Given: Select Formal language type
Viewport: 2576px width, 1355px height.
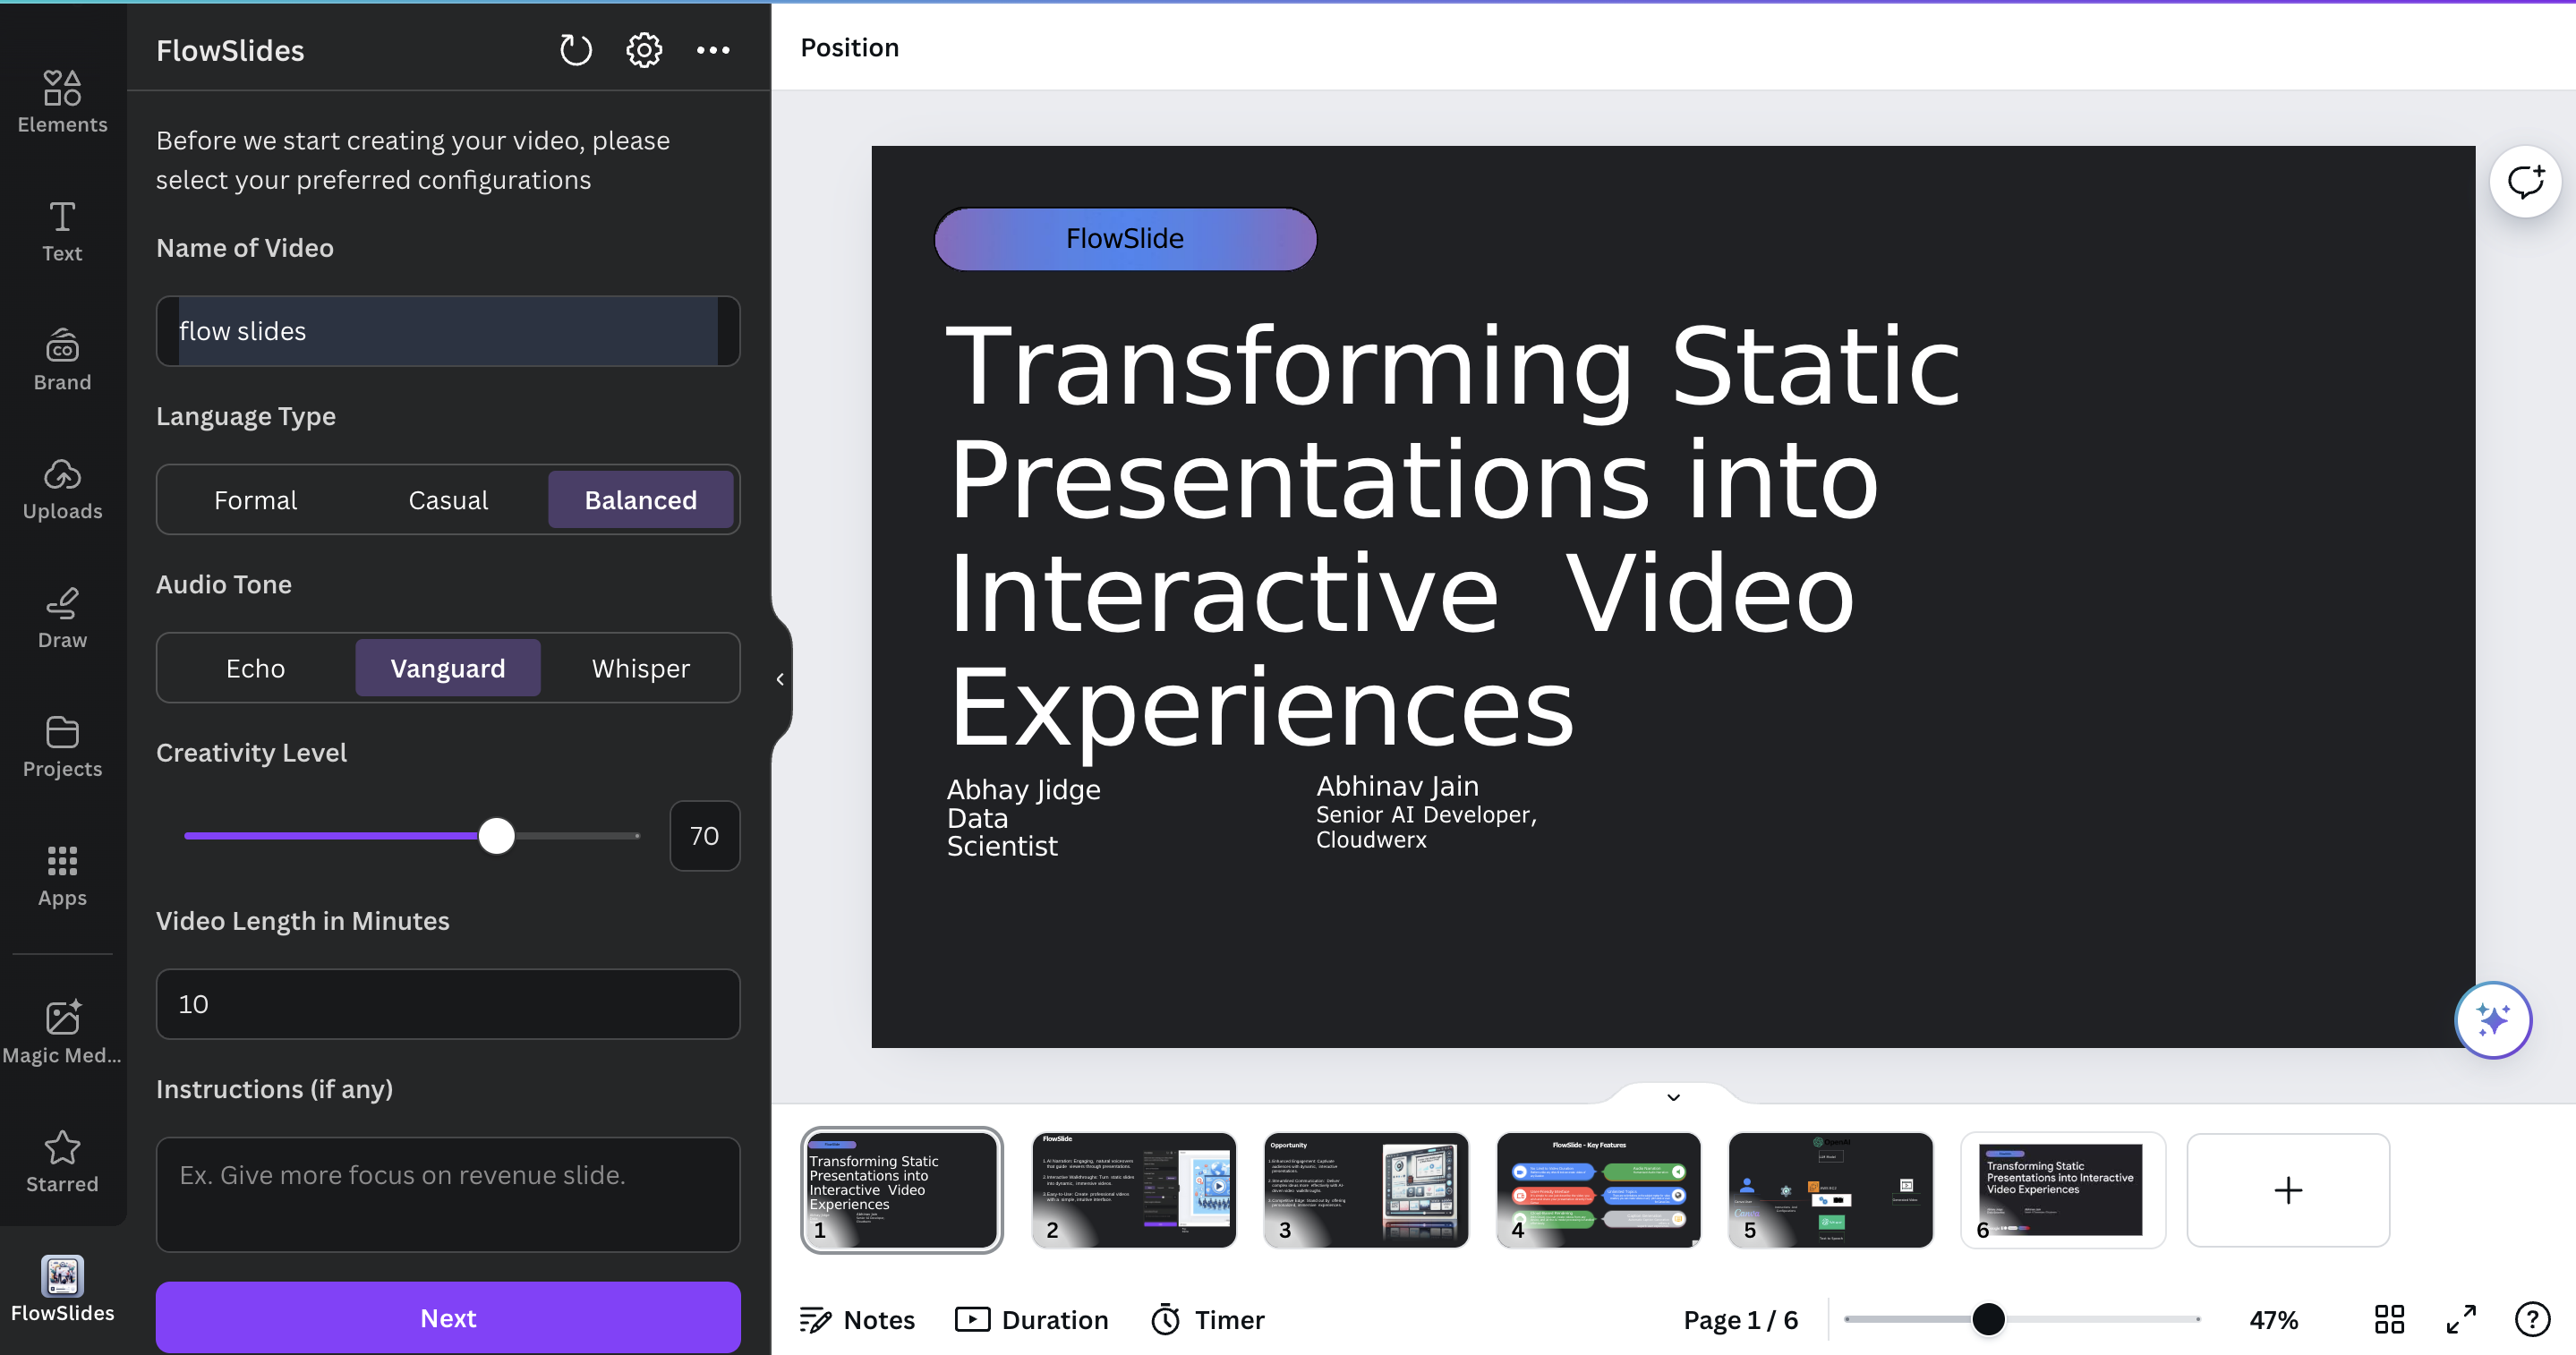Looking at the screenshot, I should point(255,500).
